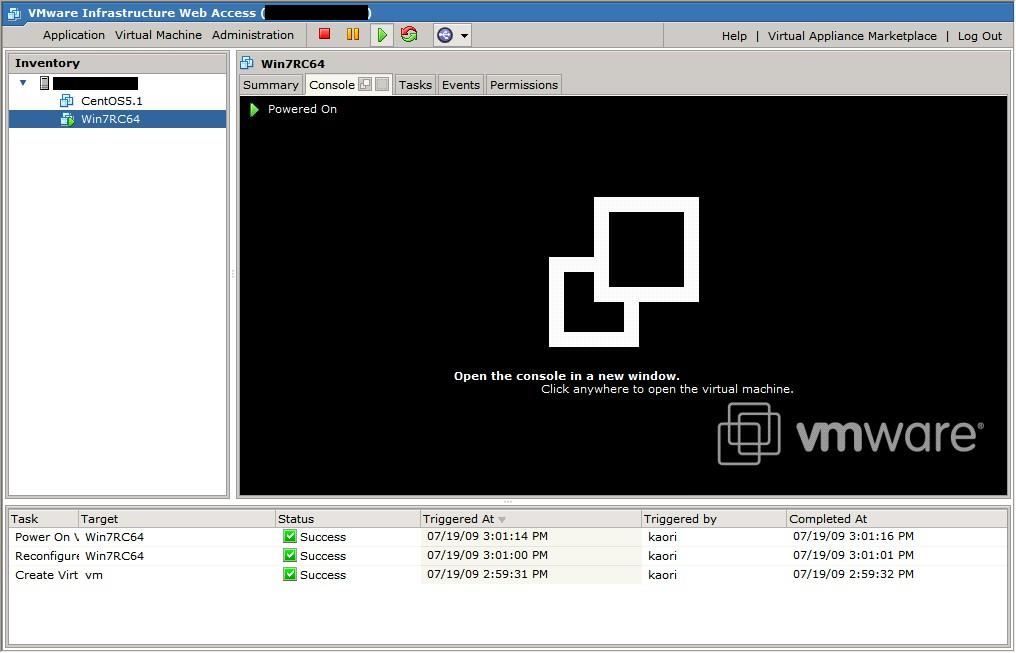The image size is (1016, 653).
Task: Select Win7RC64 virtual machine in Inventory
Action: 118,119
